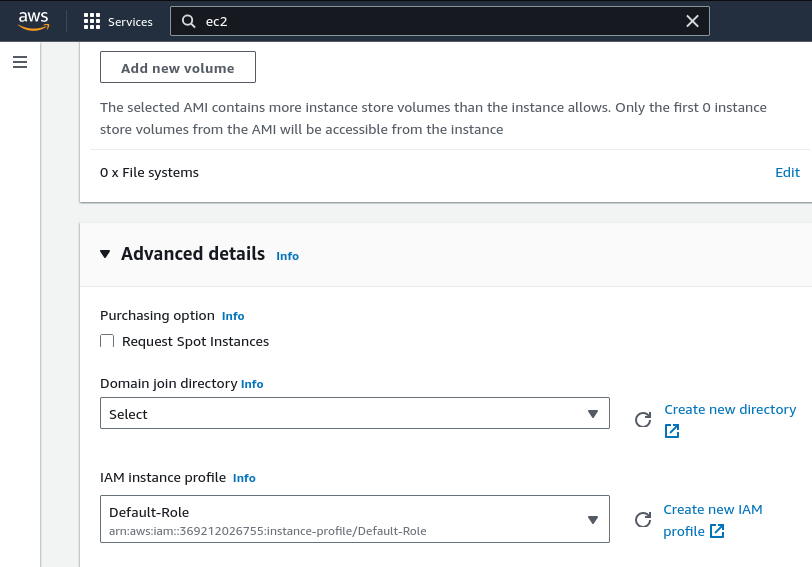The height and width of the screenshot is (567, 812).
Task: Open Info link next to Advanced details
Action: (287, 256)
